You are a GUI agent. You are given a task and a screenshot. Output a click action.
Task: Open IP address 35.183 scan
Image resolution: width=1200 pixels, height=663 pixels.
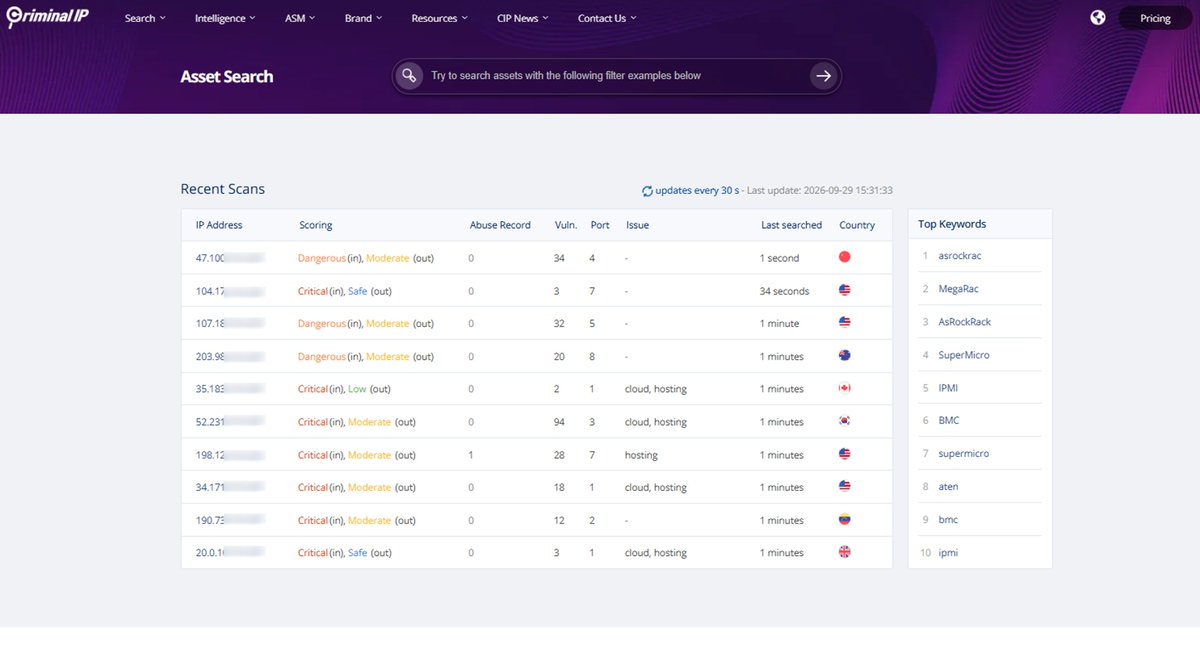(229, 389)
